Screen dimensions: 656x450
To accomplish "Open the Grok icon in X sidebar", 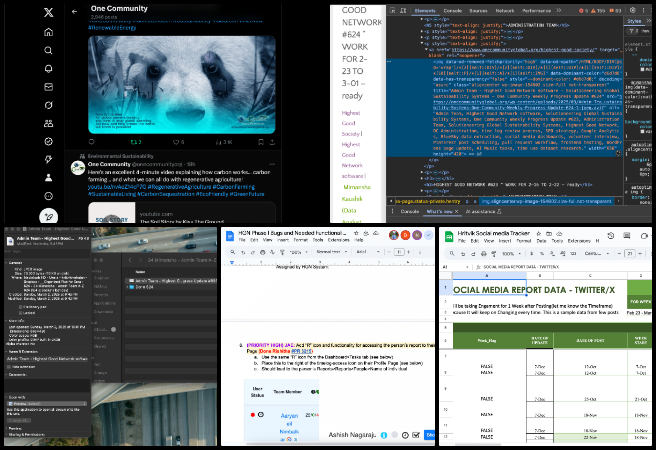I will [x=49, y=105].
